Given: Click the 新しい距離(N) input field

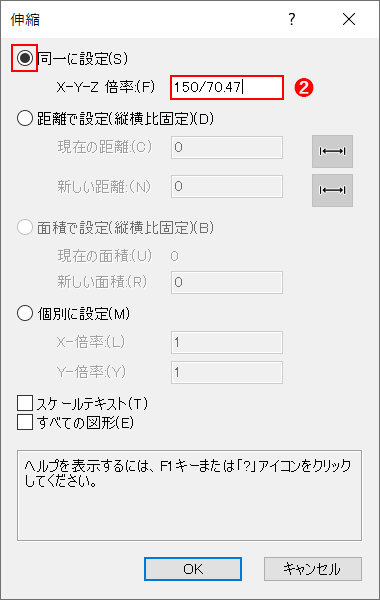Looking at the screenshot, I should point(227,186).
